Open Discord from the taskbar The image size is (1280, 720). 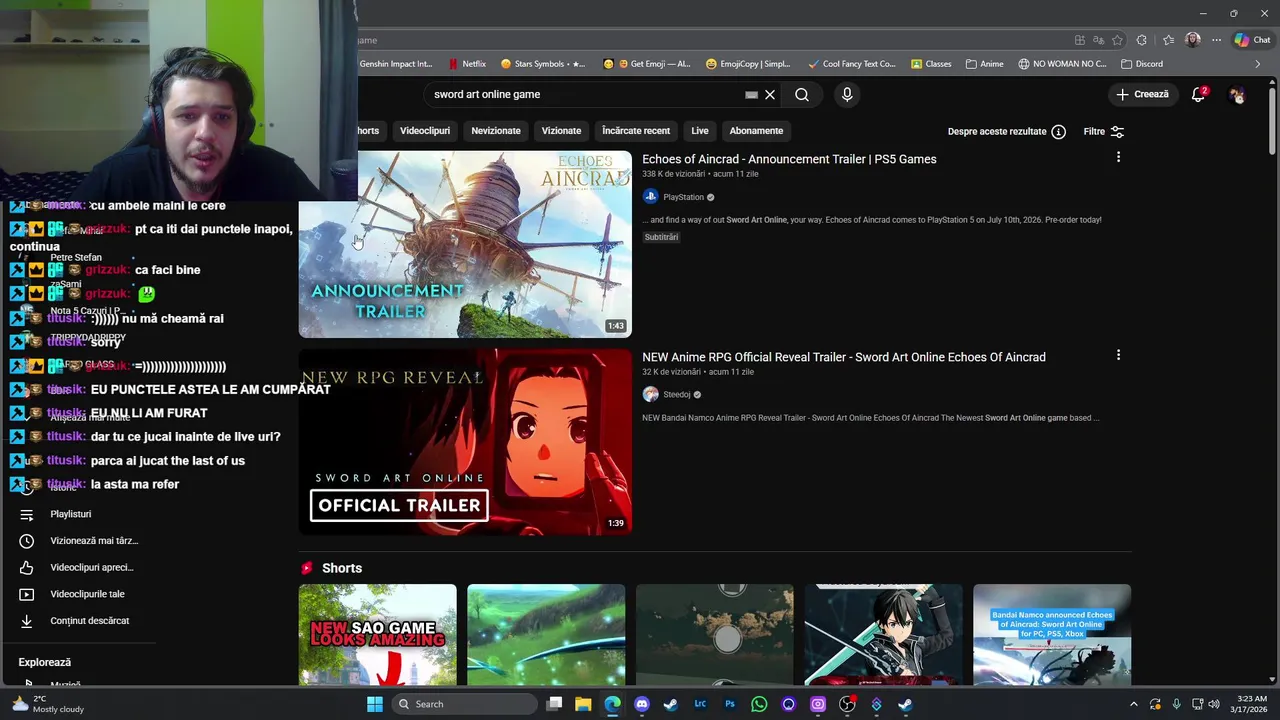click(641, 704)
